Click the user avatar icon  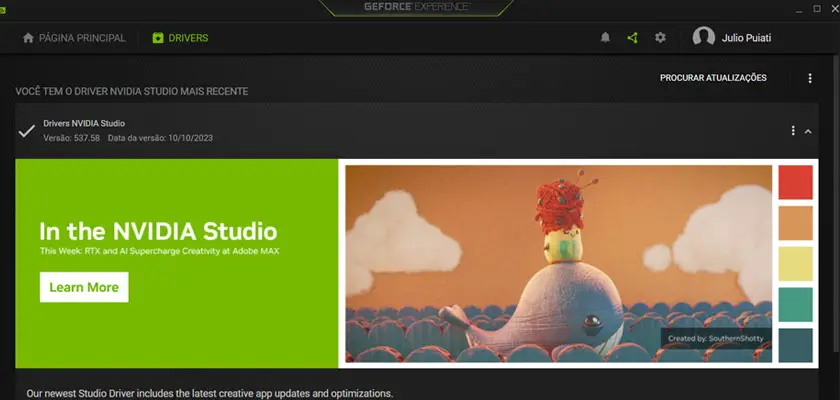coord(703,37)
